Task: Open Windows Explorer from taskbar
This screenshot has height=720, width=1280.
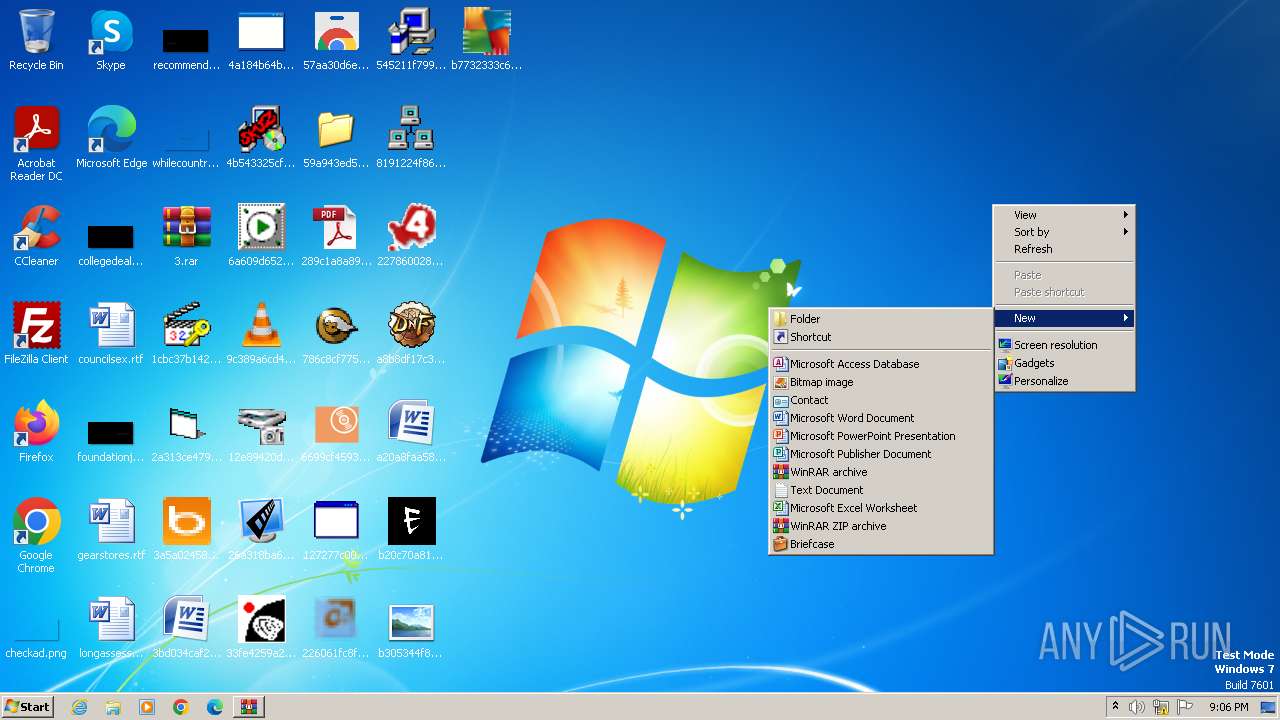Action: (113, 707)
